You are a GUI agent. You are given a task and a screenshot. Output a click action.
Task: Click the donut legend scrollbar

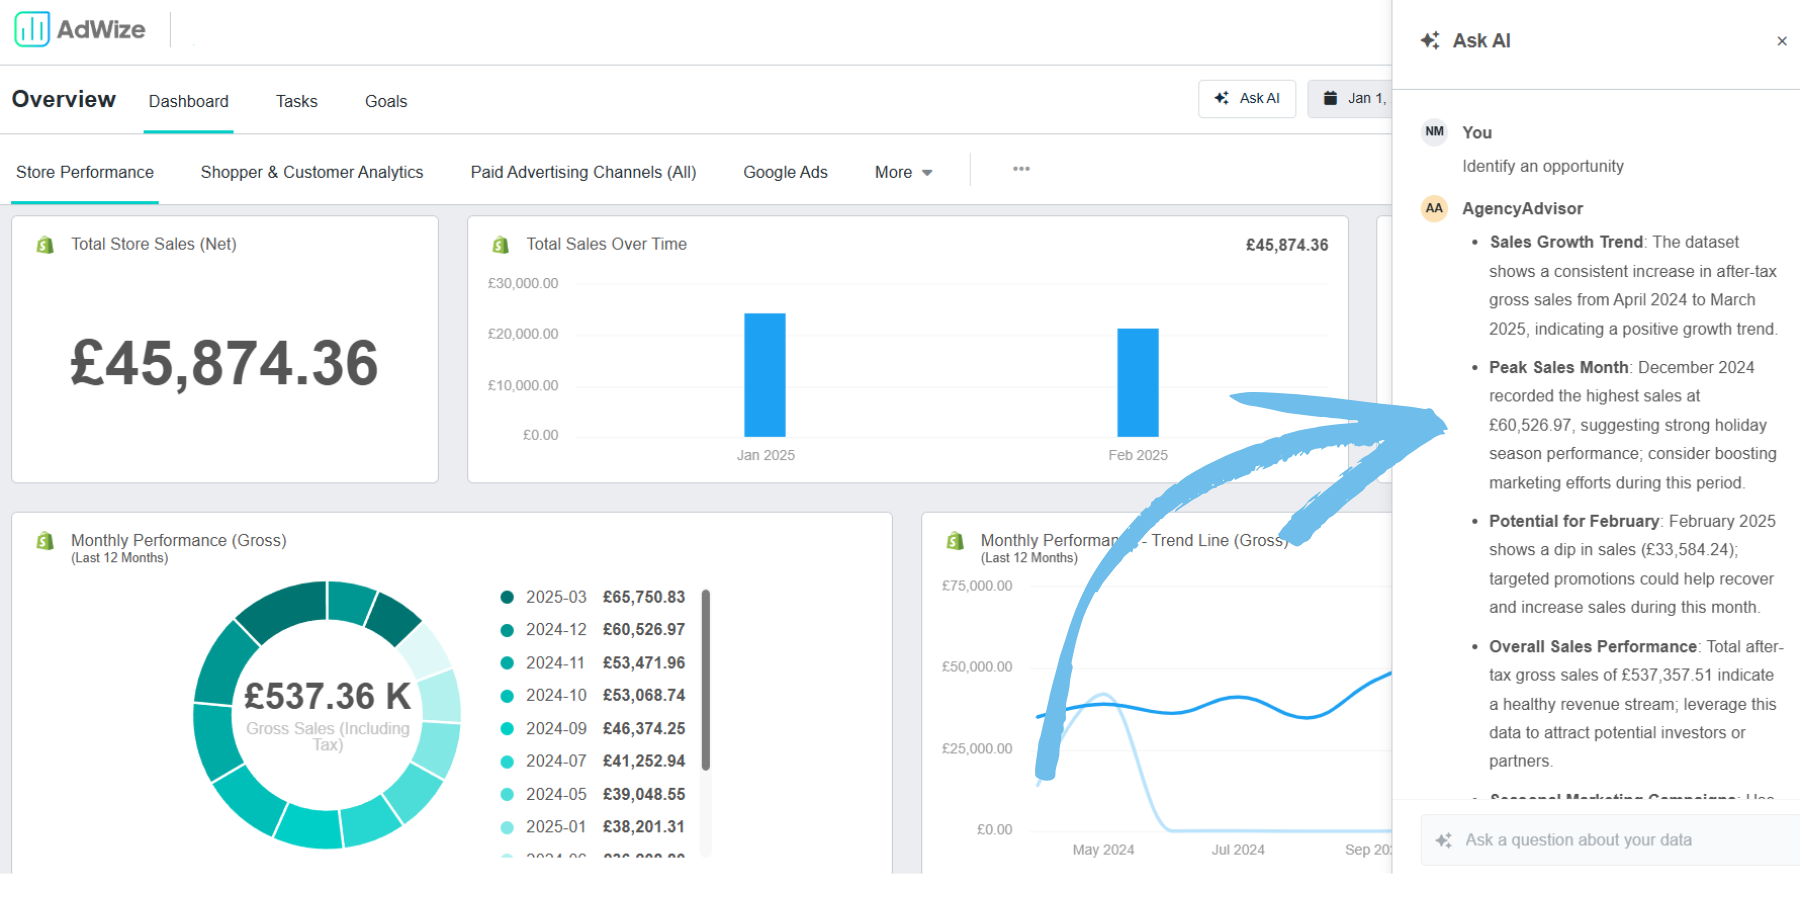[x=705, y=680]
